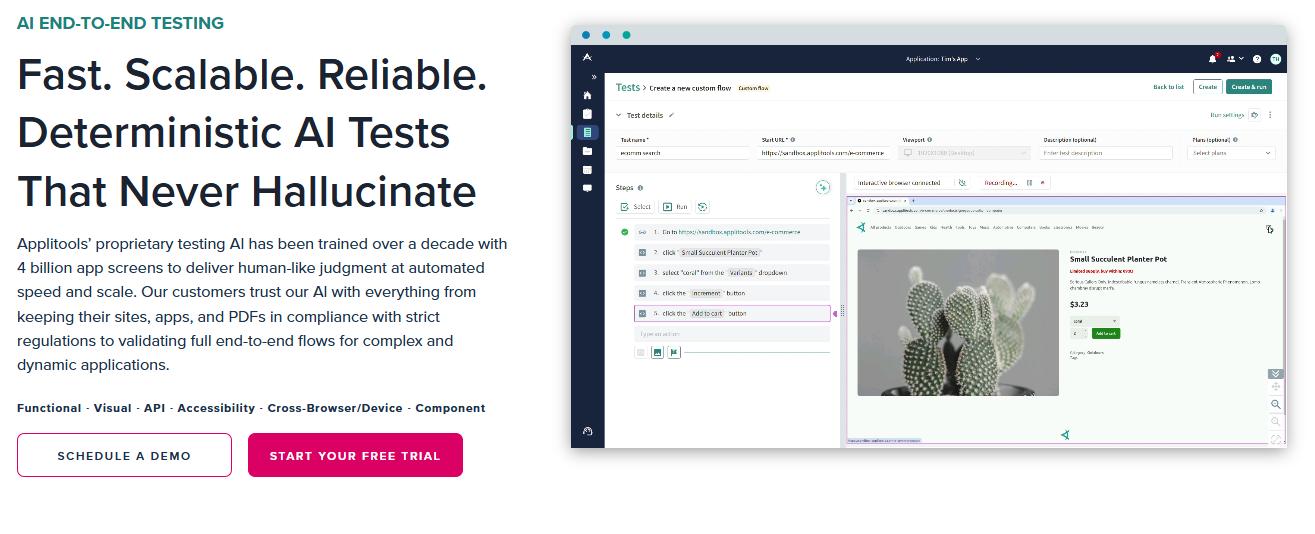
Task: Select the active tests list sidebar item
Action: pyautogui.click(x=587, y=132)
